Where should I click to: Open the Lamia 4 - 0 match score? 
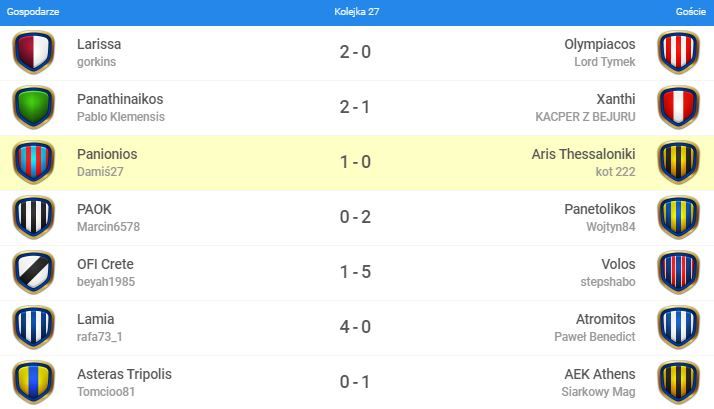(x=355, y=327)
